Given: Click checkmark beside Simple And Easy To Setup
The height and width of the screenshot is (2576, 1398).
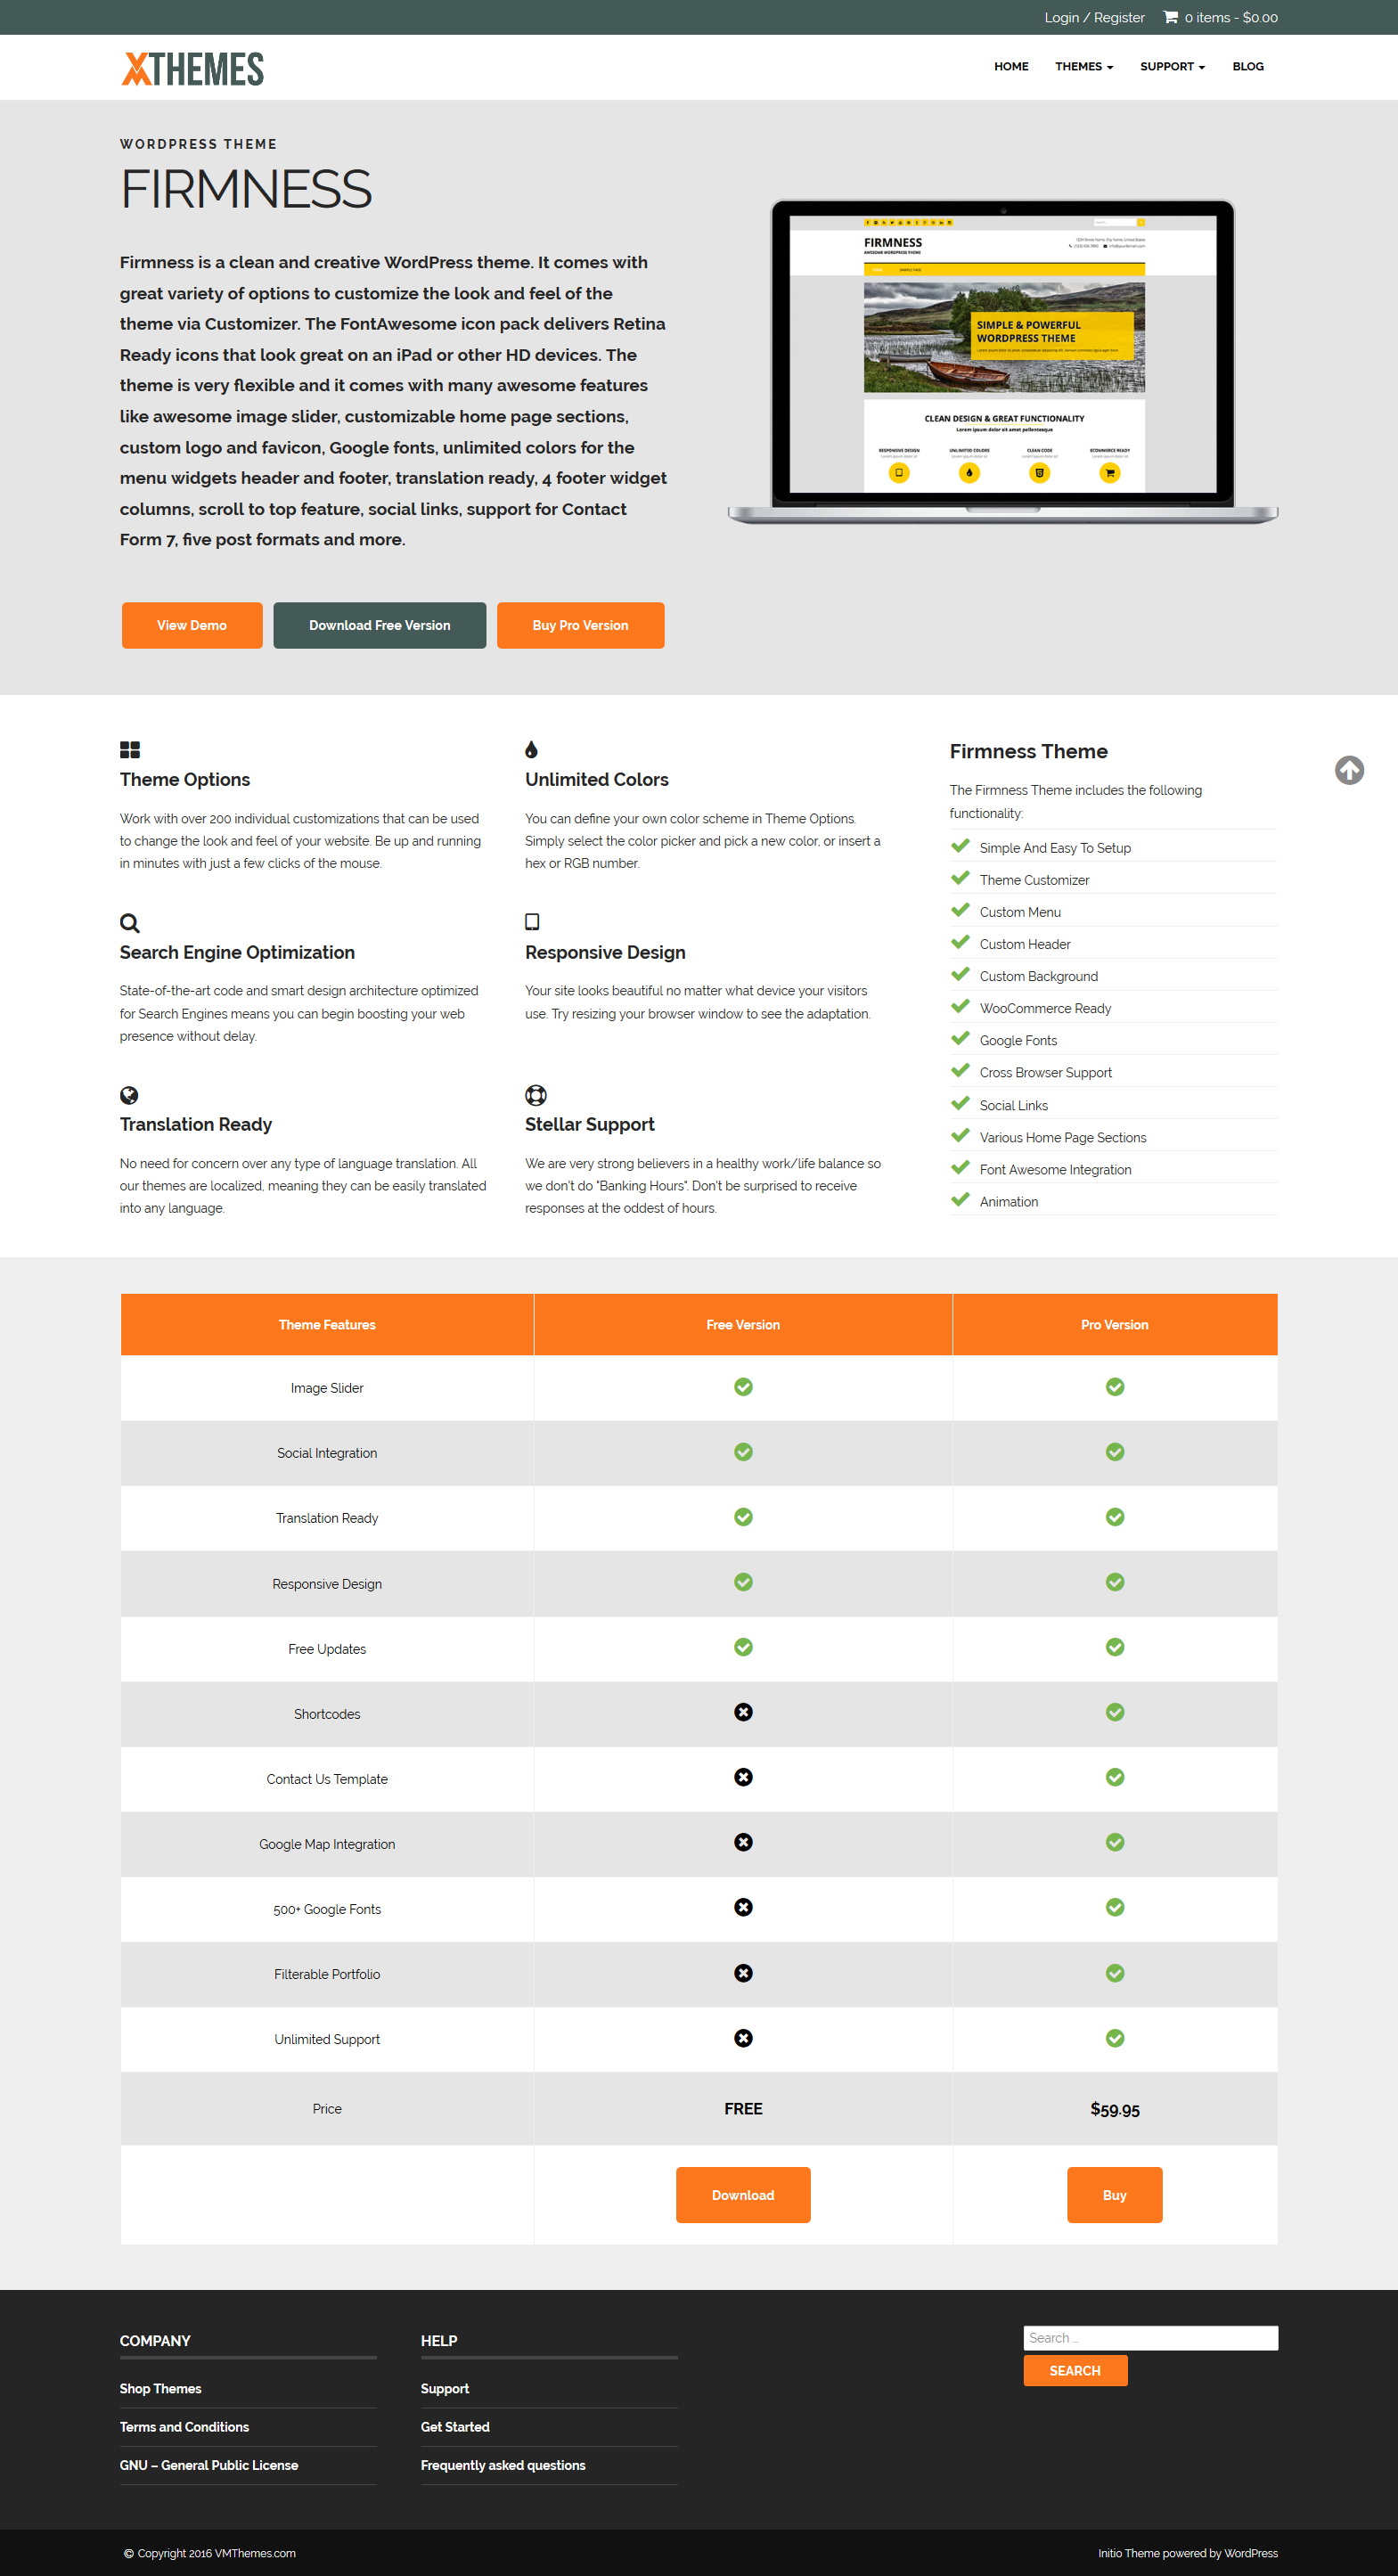Looking at the screenshot, I should 960,846.
